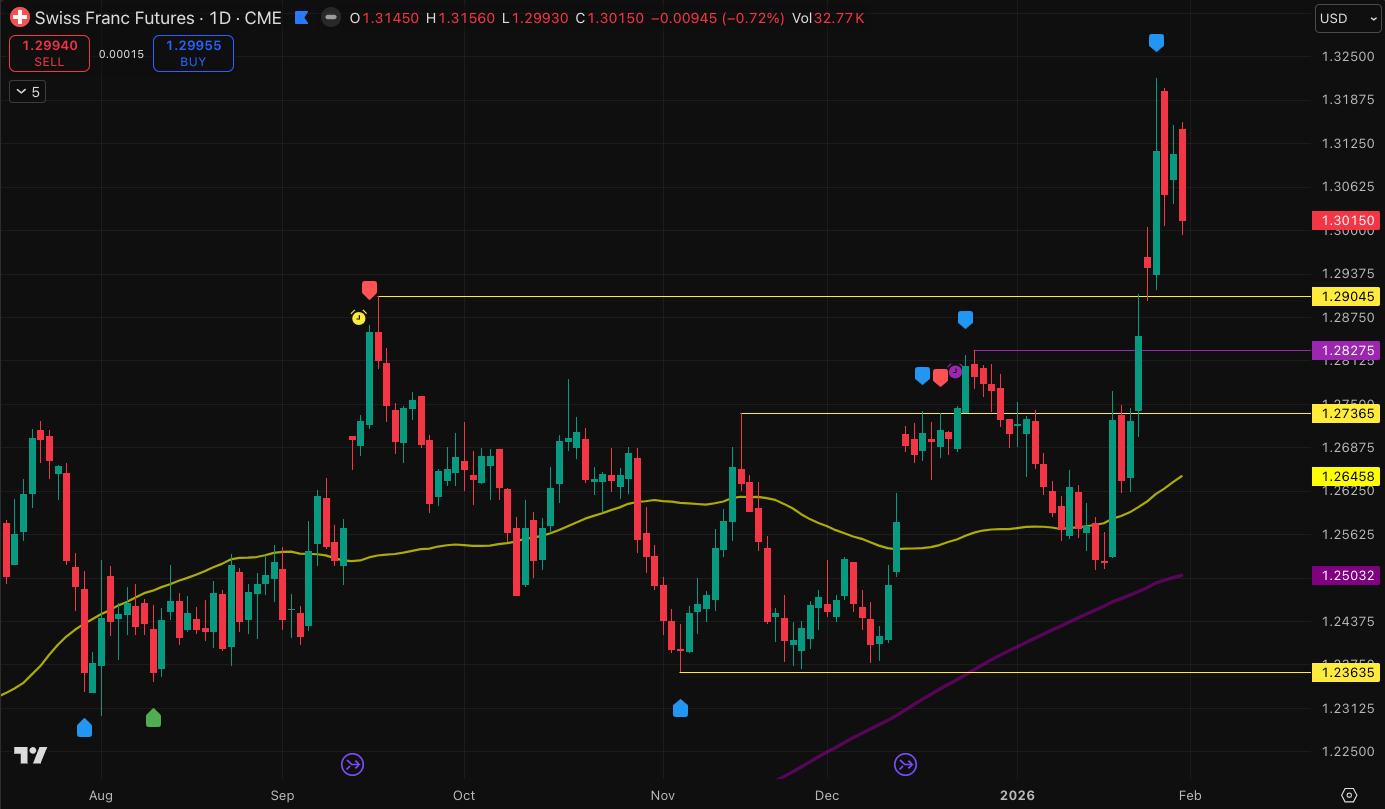Click the yellow price label 1.27365
1385x809 pixels.
click(1345, 413)
